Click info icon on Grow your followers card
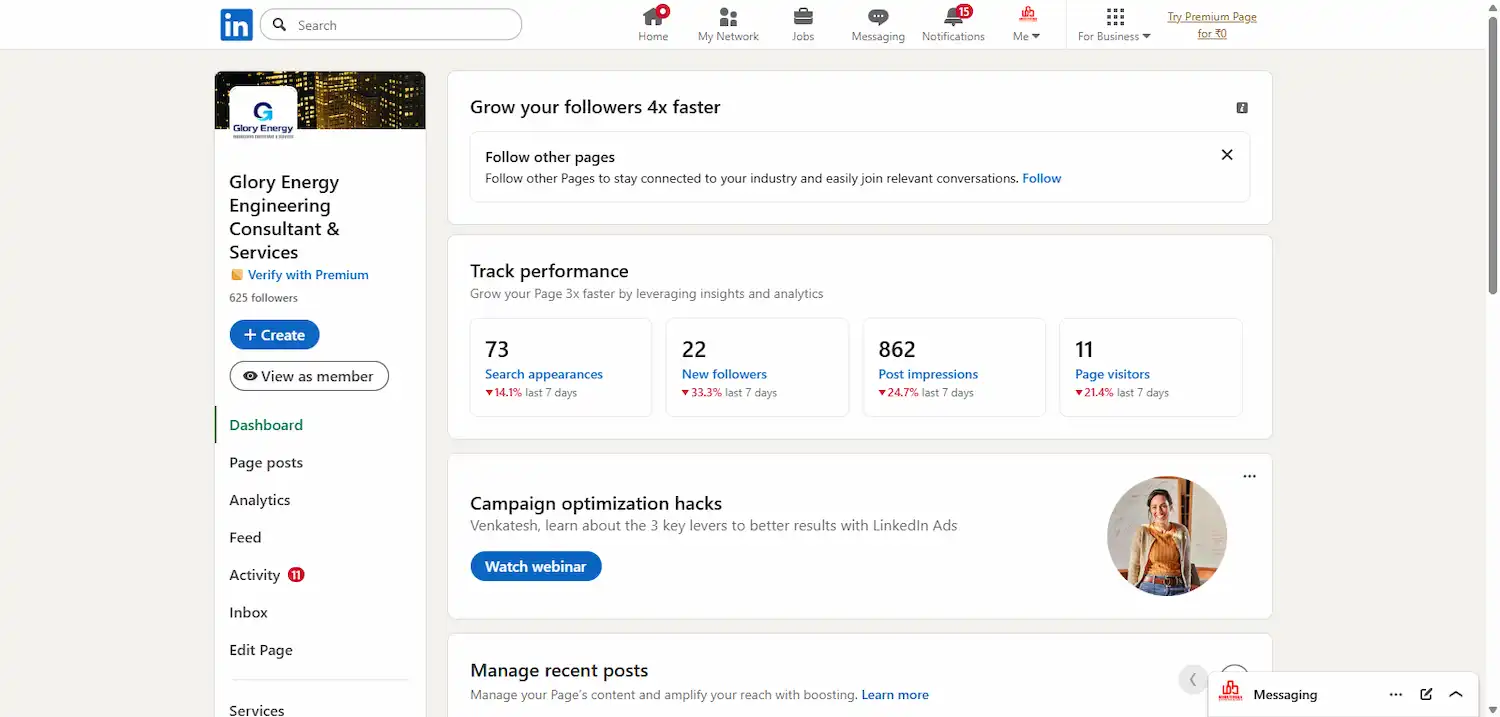The width and height of the screenshot is (1500, 717). [1242, 107]
